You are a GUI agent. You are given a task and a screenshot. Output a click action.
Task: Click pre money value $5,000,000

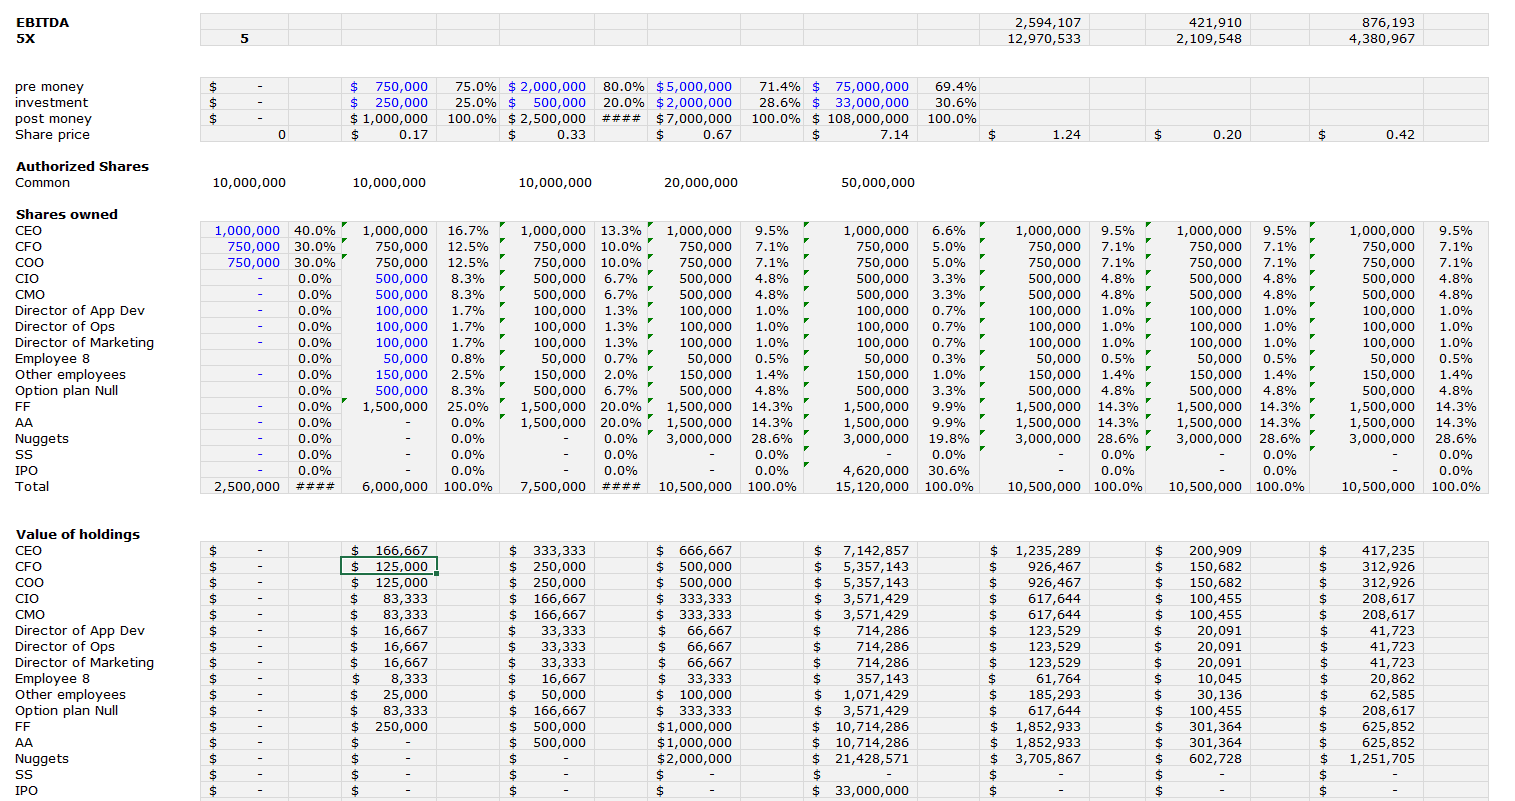694,87
